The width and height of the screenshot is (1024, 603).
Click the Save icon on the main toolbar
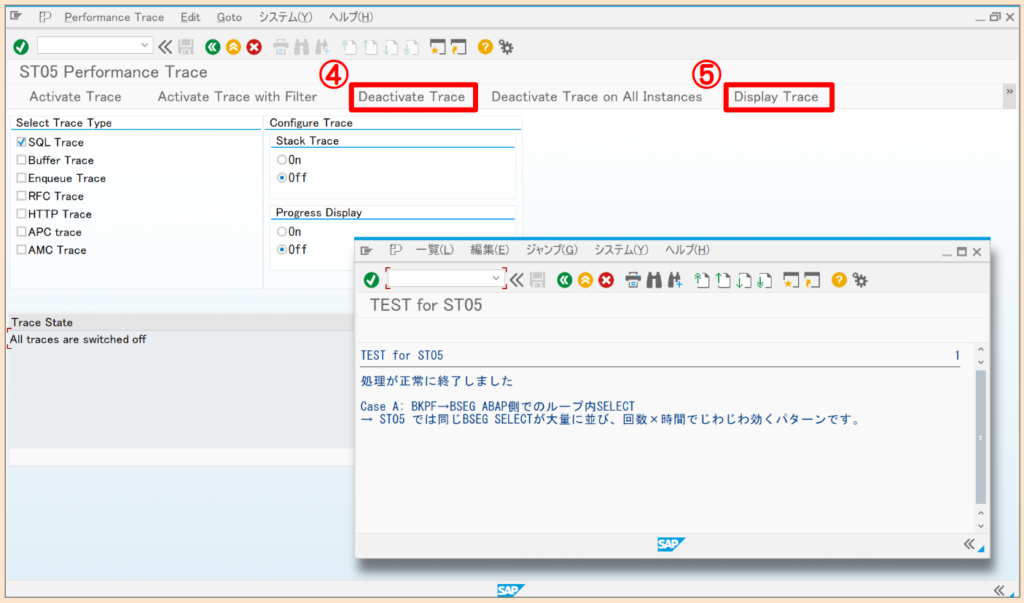[187, 45]
